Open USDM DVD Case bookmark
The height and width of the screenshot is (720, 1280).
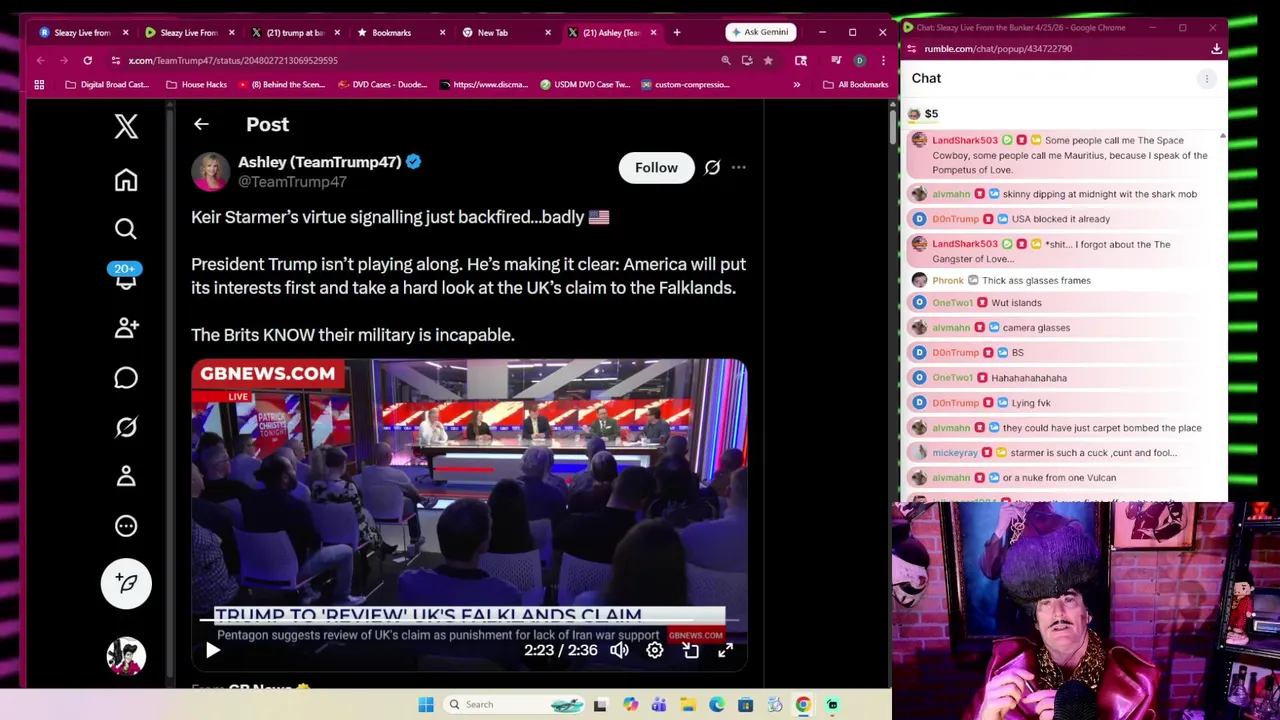(x=585, y=85)
